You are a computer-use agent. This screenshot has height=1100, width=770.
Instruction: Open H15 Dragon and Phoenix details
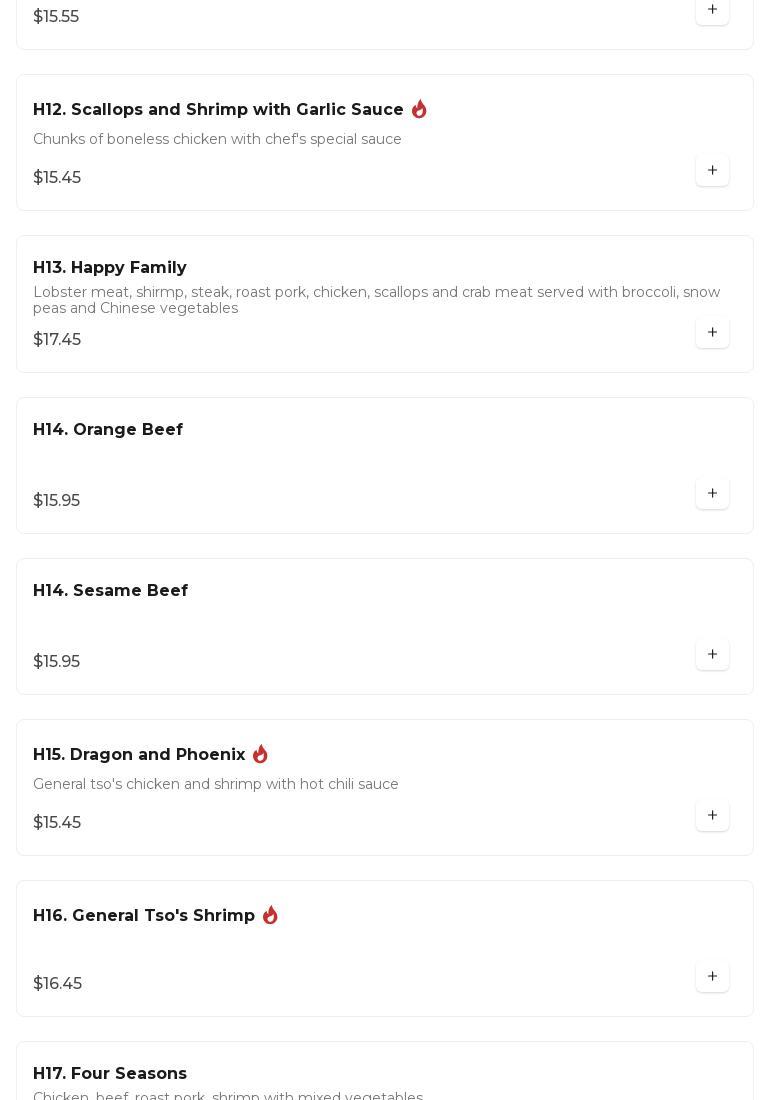(139, 755)
